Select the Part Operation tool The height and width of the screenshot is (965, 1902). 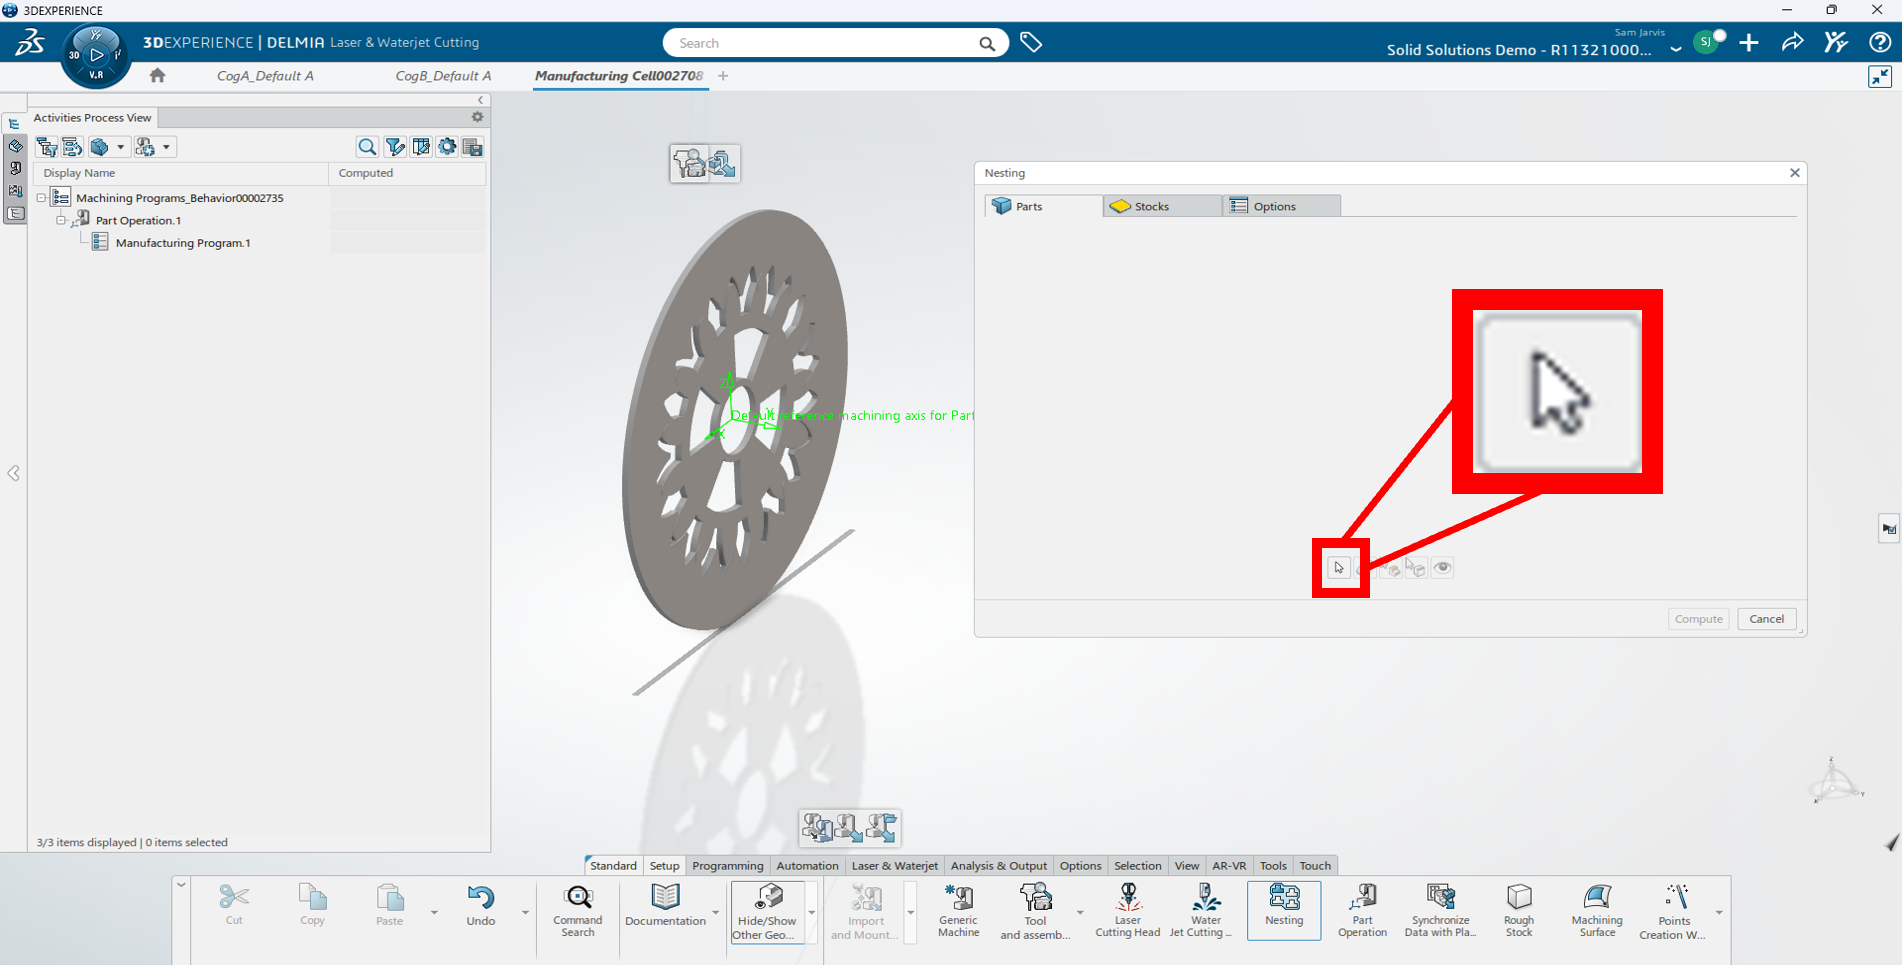[1362, 909]
